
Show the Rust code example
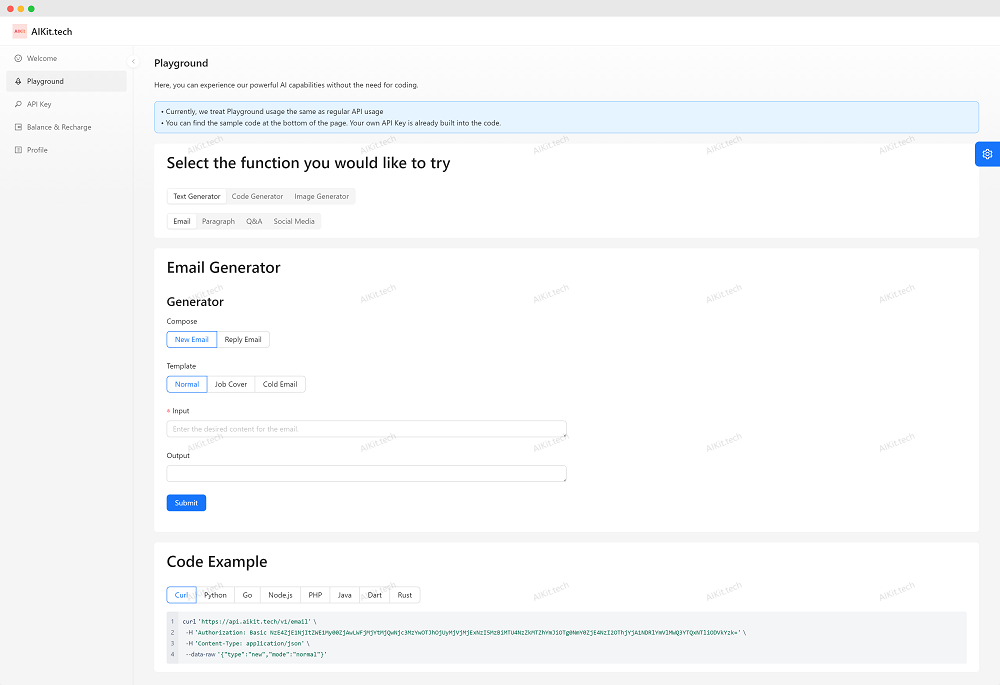[x=404, y=595]
